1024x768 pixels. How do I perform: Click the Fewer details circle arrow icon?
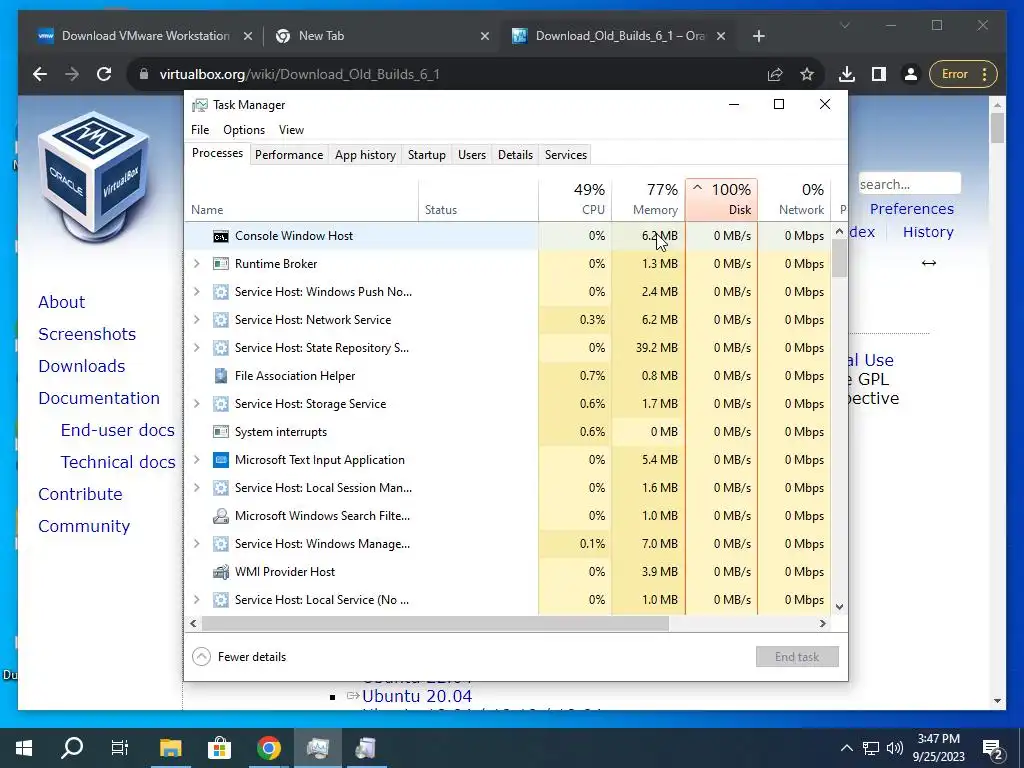coord(202,657)
